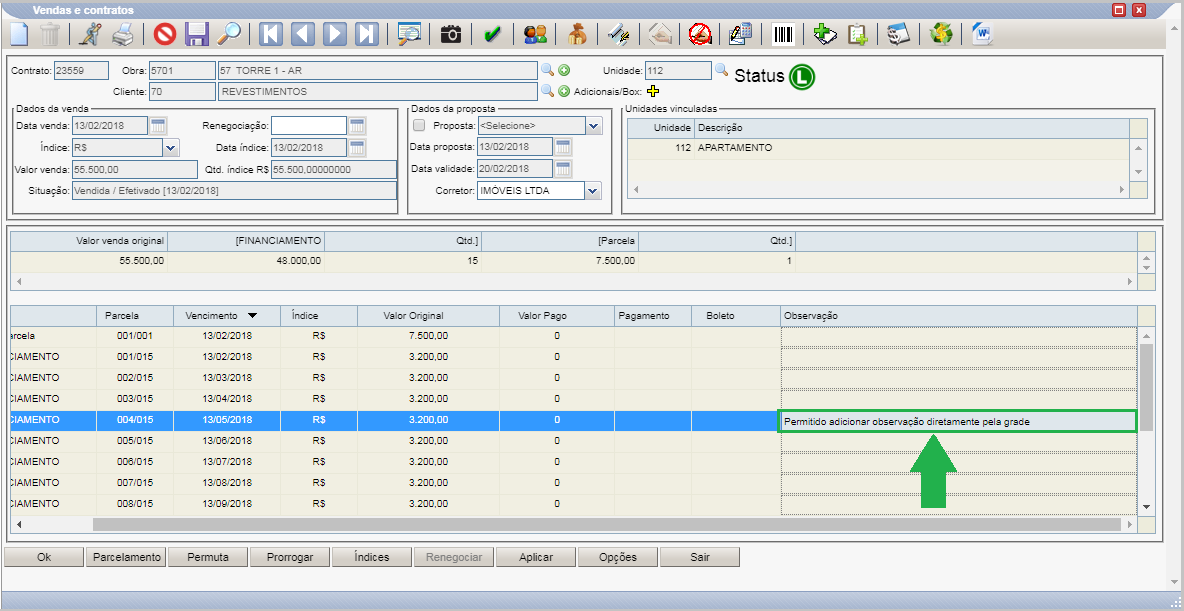Screen dimensions: 1184x611
Task: Click the camera icon in the toolbar
Action: 451,34
